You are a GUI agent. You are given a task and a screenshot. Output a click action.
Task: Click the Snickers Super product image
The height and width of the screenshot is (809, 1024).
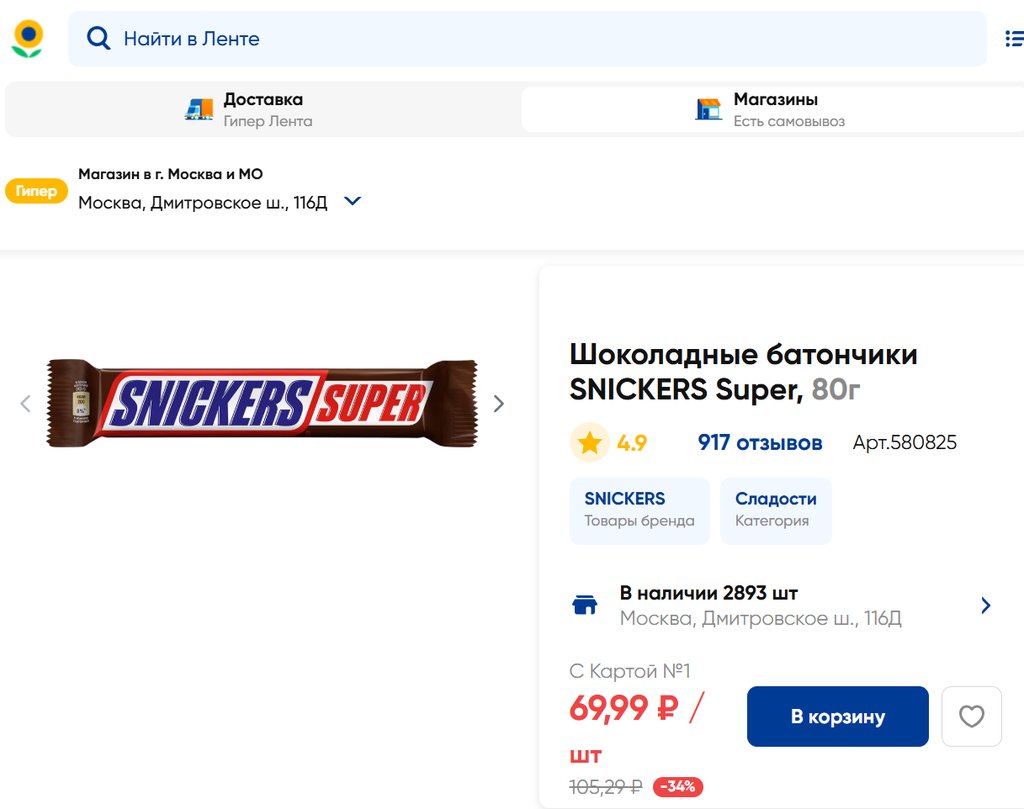262,403
